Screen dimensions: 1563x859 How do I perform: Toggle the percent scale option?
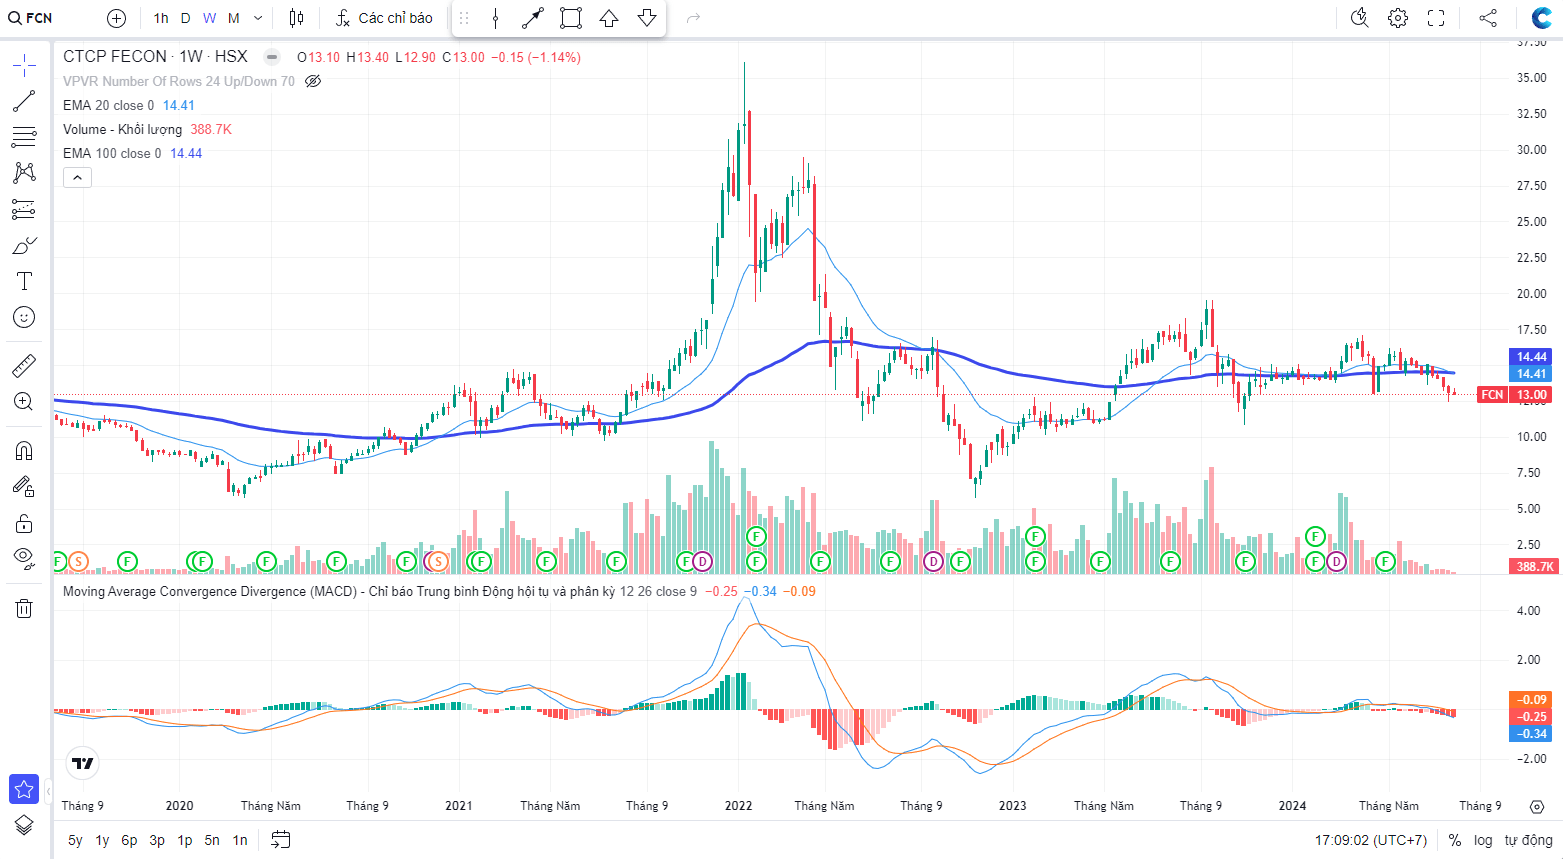pyautogui.click(x=1454, y=840)
